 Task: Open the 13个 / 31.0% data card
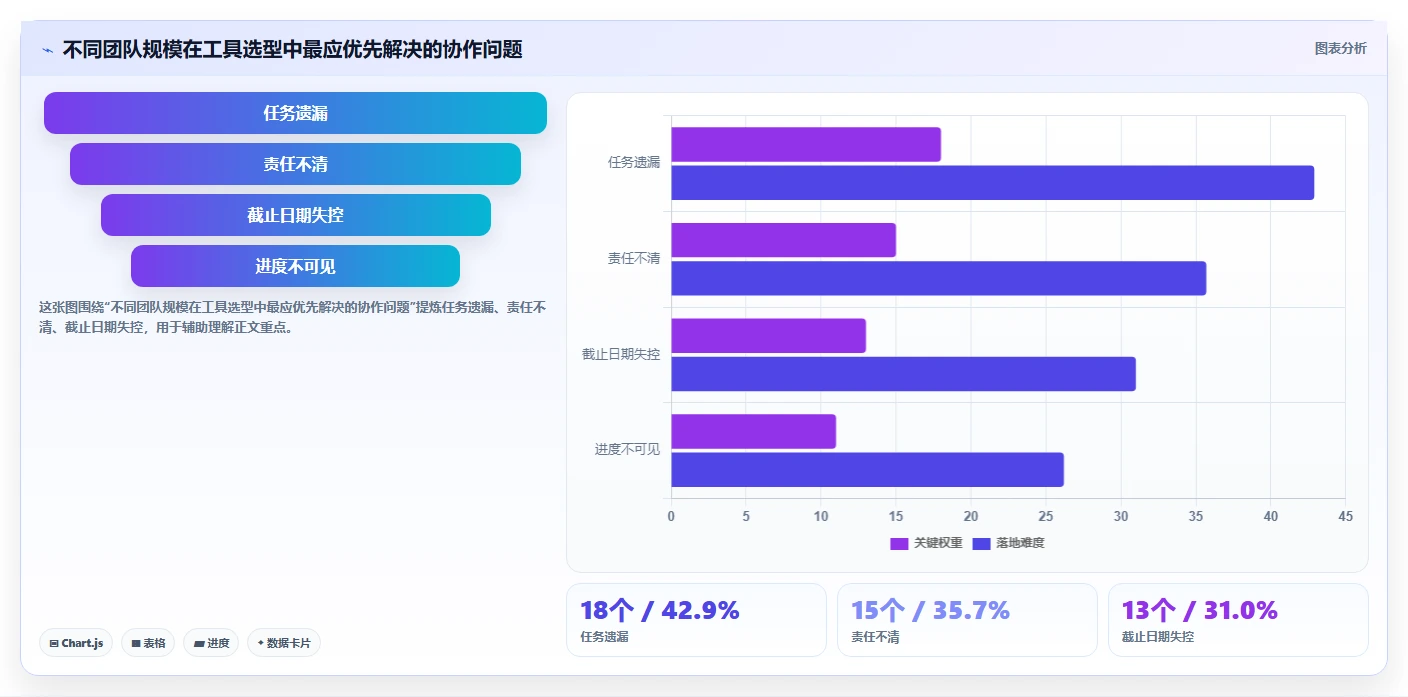(x=1238, y=620)
